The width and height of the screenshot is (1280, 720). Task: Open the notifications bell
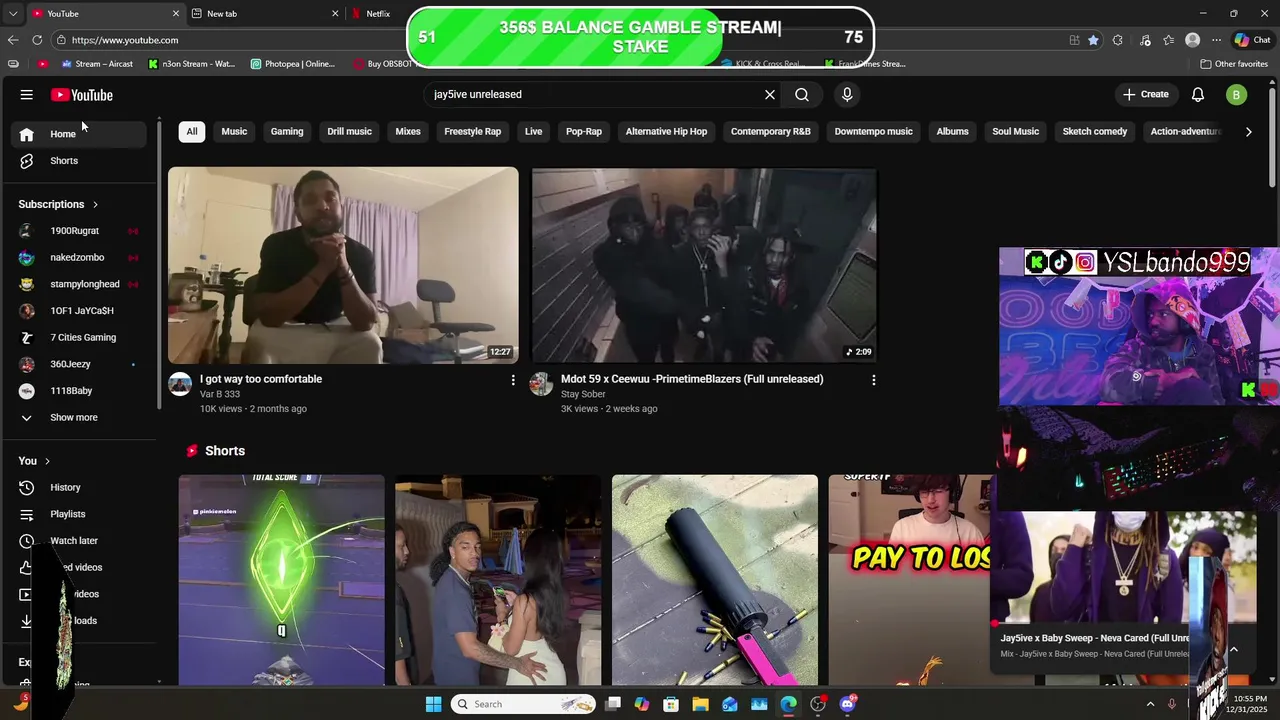[x=1198, y=95]
